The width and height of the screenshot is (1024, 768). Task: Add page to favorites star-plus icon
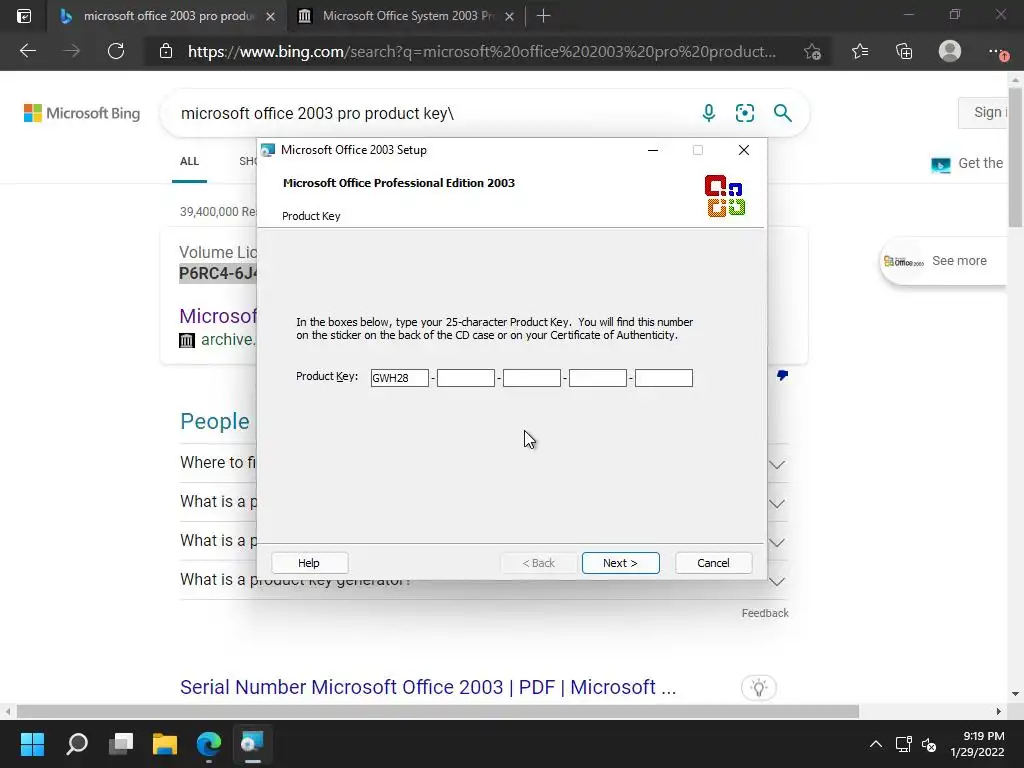pos(812,52)
